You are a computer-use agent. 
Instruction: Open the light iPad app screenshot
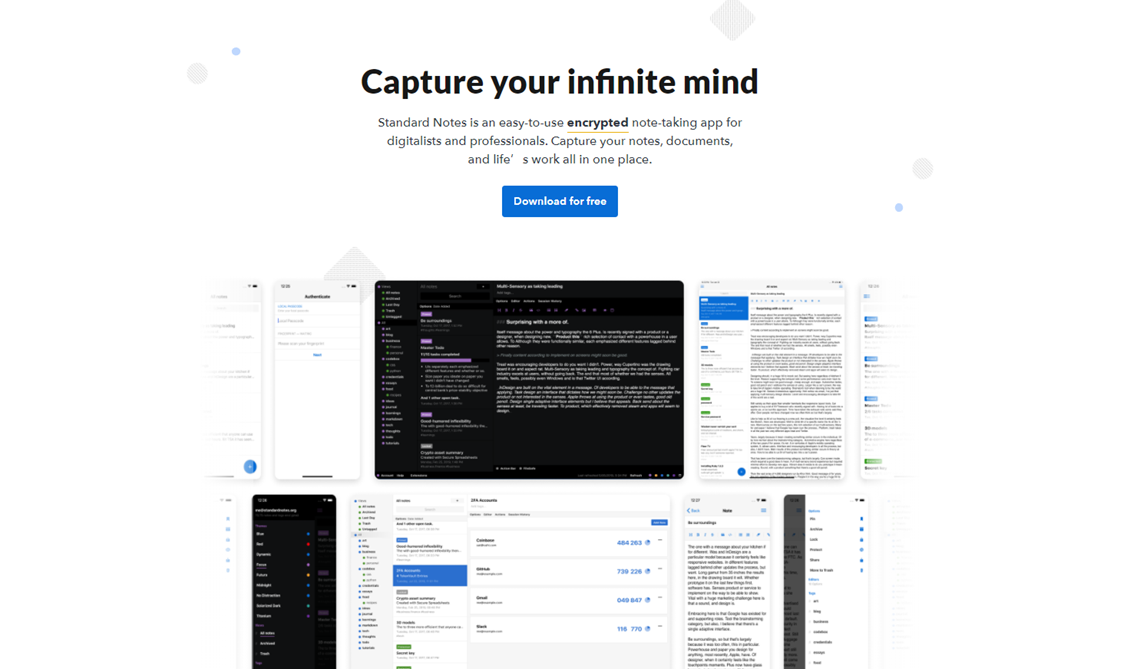tap(771, 380)
